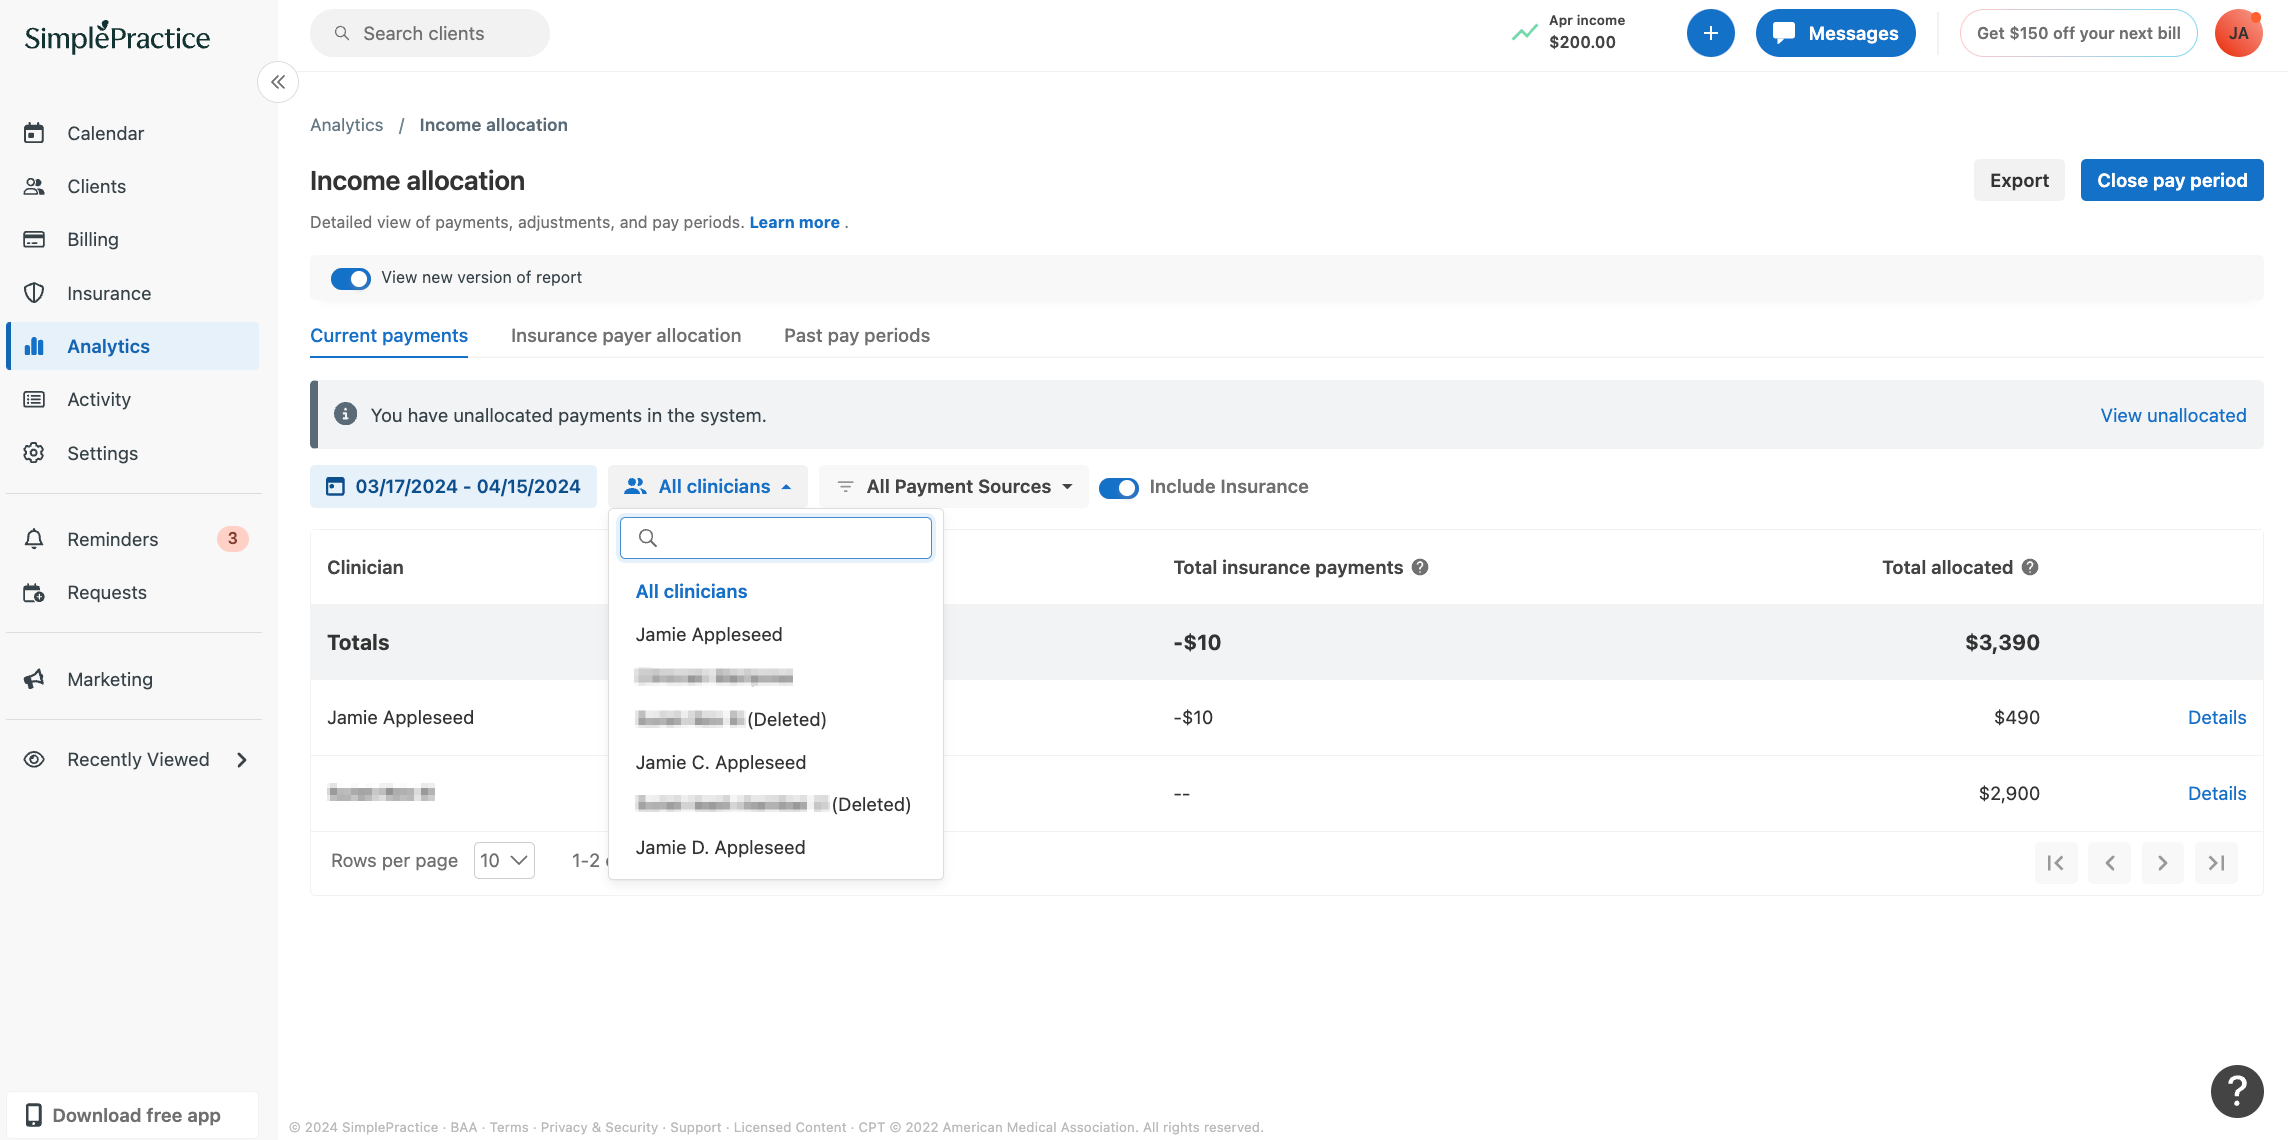Click the Marketing megaphone icon
Image resolution: width=2288 pixels, height=1140 pixels.
click(34, 679)
